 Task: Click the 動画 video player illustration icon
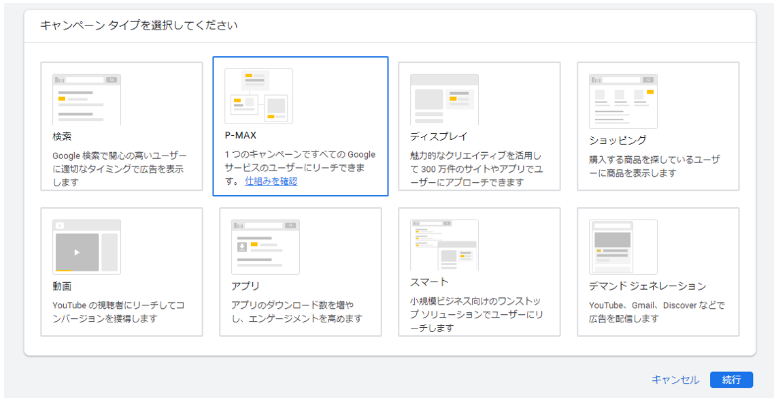click(x=86, y=246)
